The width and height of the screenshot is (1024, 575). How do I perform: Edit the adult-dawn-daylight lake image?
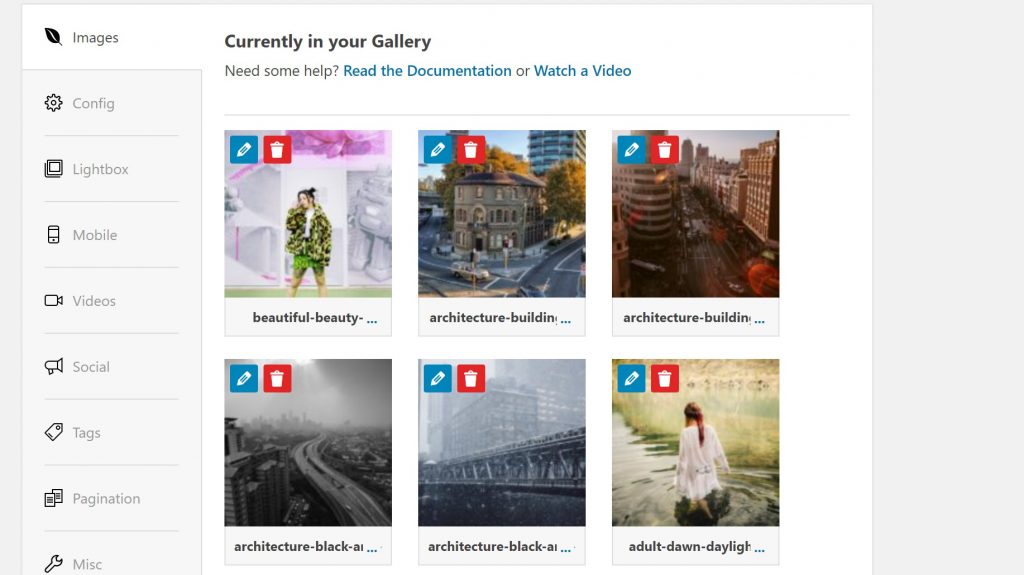[631, 378]
